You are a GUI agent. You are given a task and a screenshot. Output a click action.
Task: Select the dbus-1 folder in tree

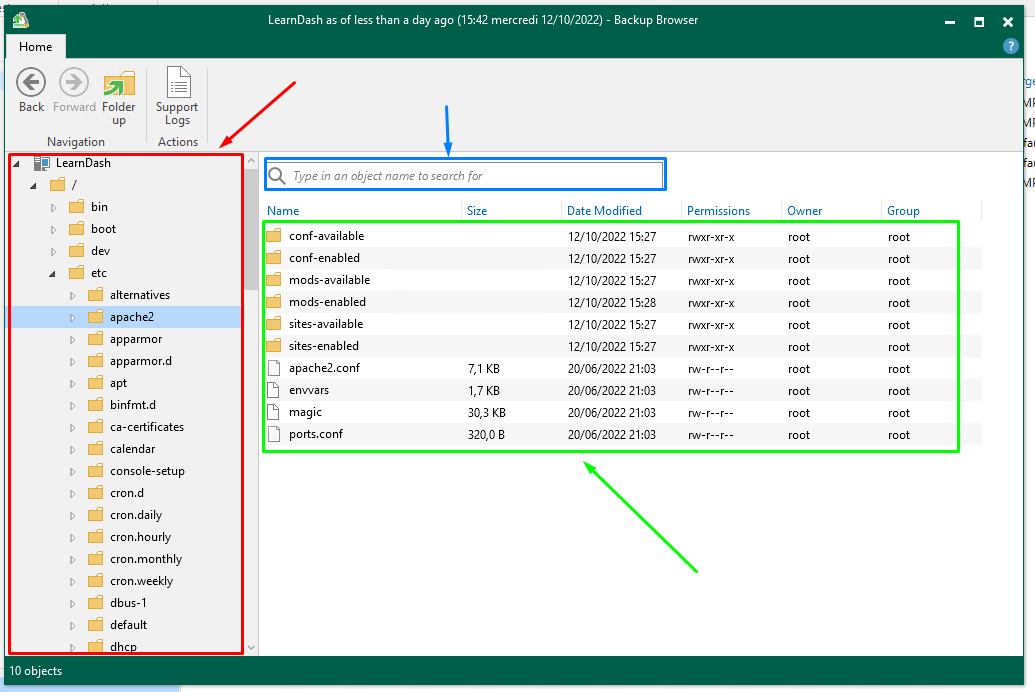[x=128, y=603]
